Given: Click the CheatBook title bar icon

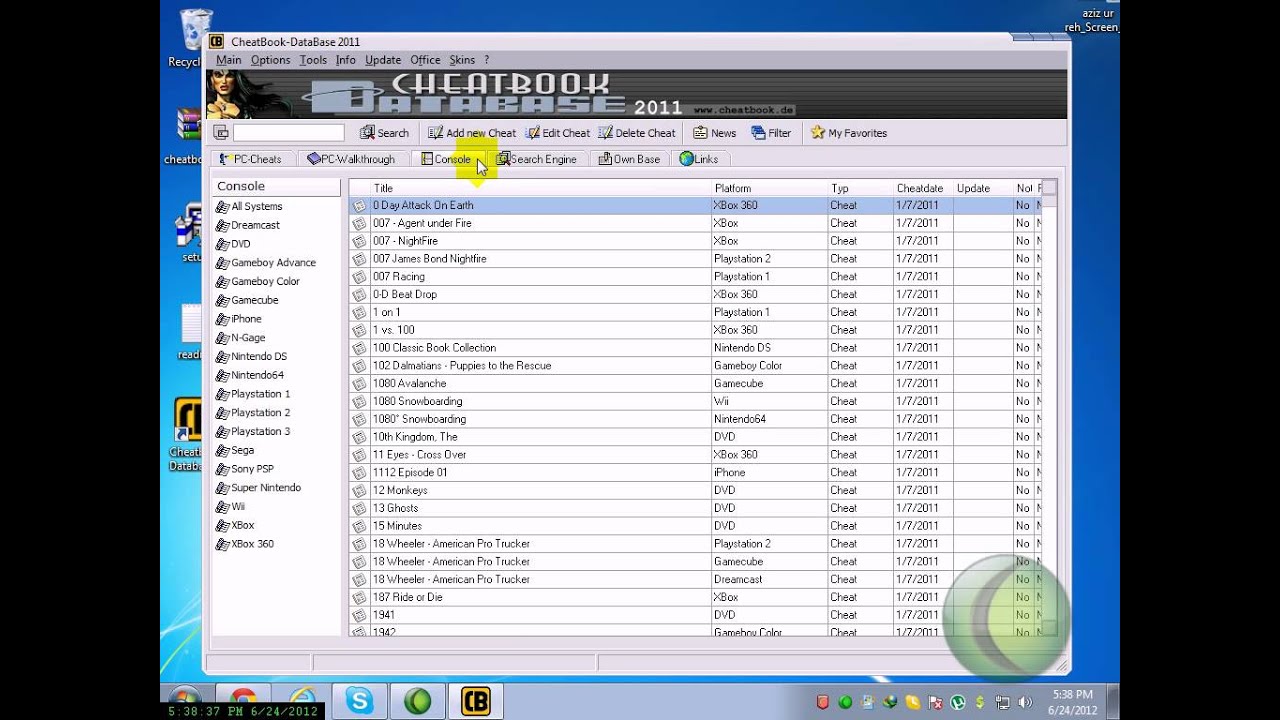Looking at the screenshot, I should [x=216, y=41].
